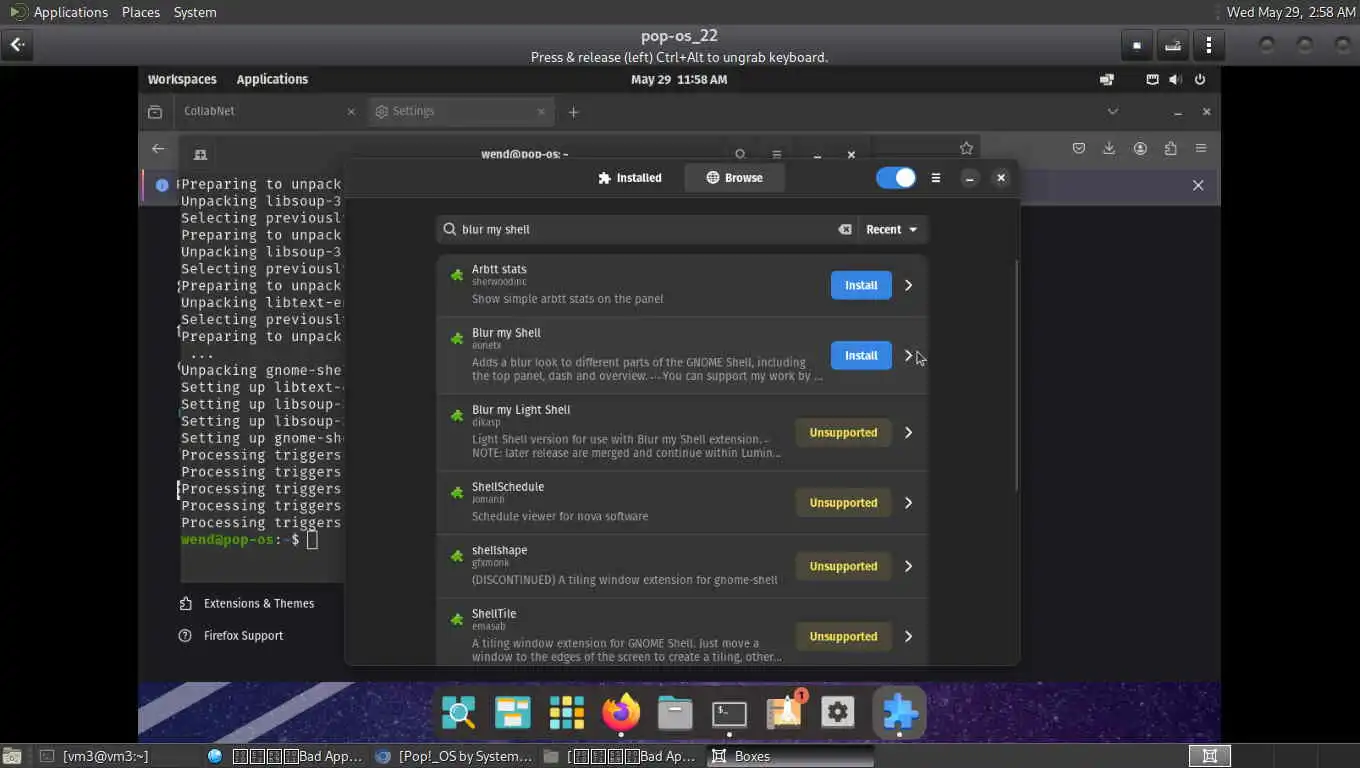
Task: Open Firefox extensions puzzle icon
Action: pos(1170,148)
